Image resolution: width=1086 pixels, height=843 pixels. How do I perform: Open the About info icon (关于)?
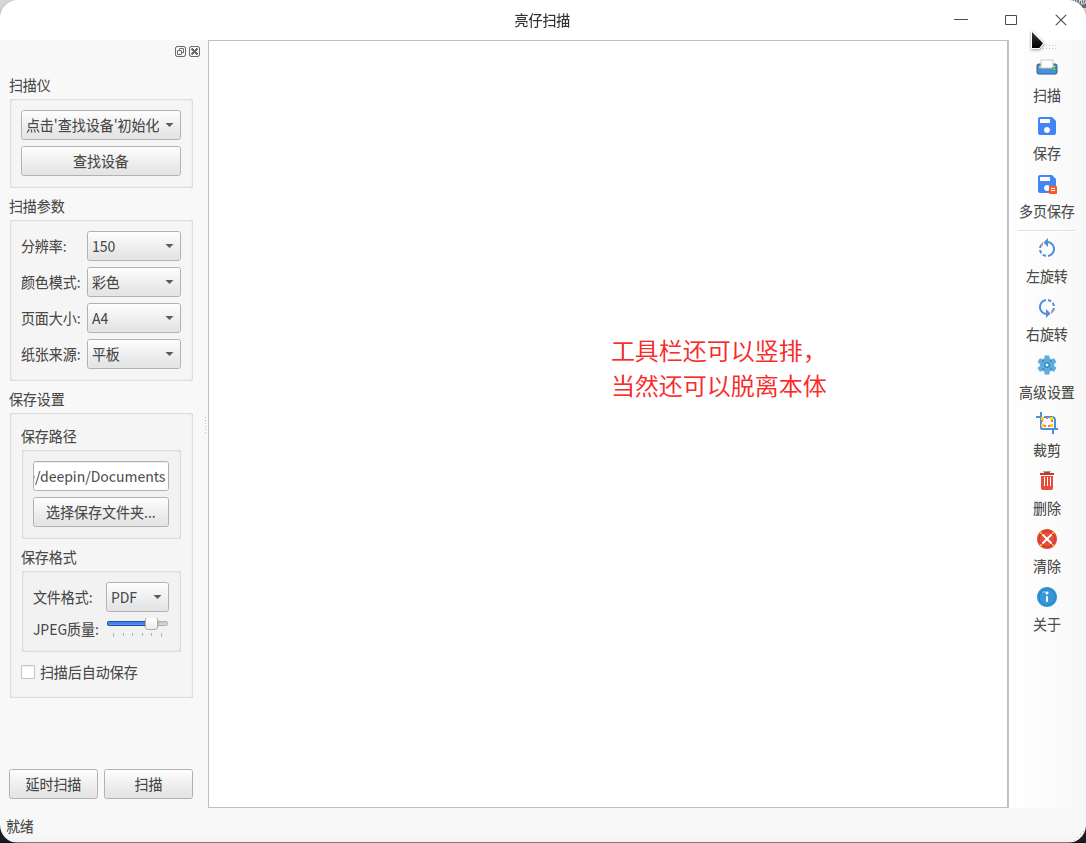(1047, 597)
